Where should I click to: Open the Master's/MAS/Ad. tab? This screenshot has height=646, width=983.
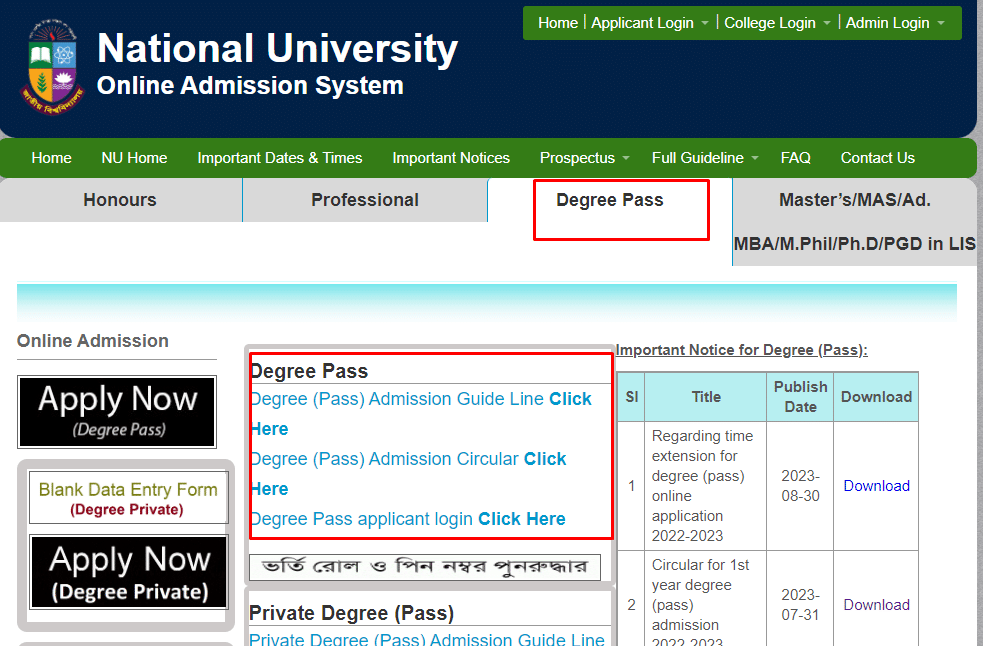(855, 200)
